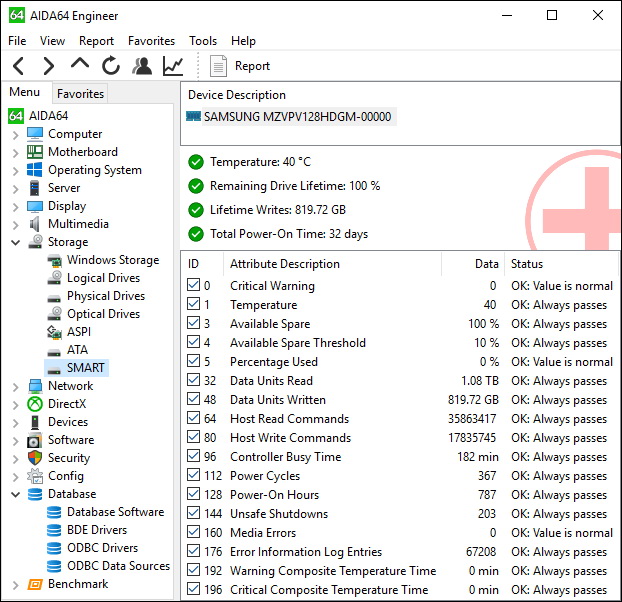Select the Network icon in tree
Screen dimensions: 622x602
coord(35,386)
